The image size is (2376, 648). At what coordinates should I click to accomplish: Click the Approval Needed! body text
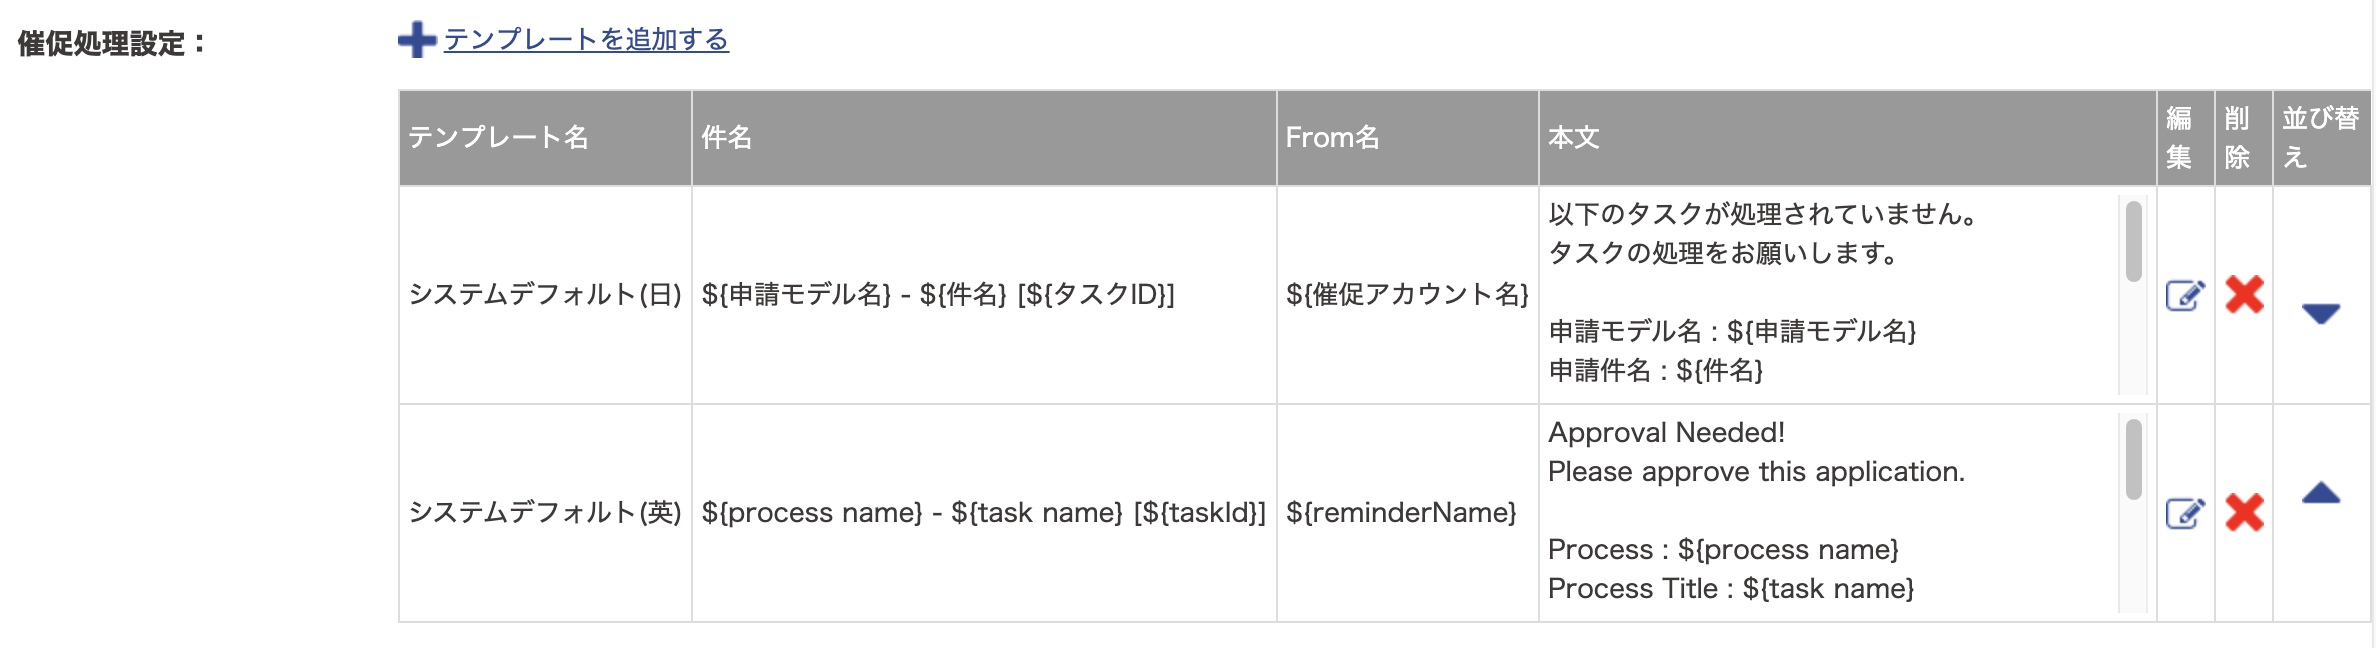[x=1666, y=433]
